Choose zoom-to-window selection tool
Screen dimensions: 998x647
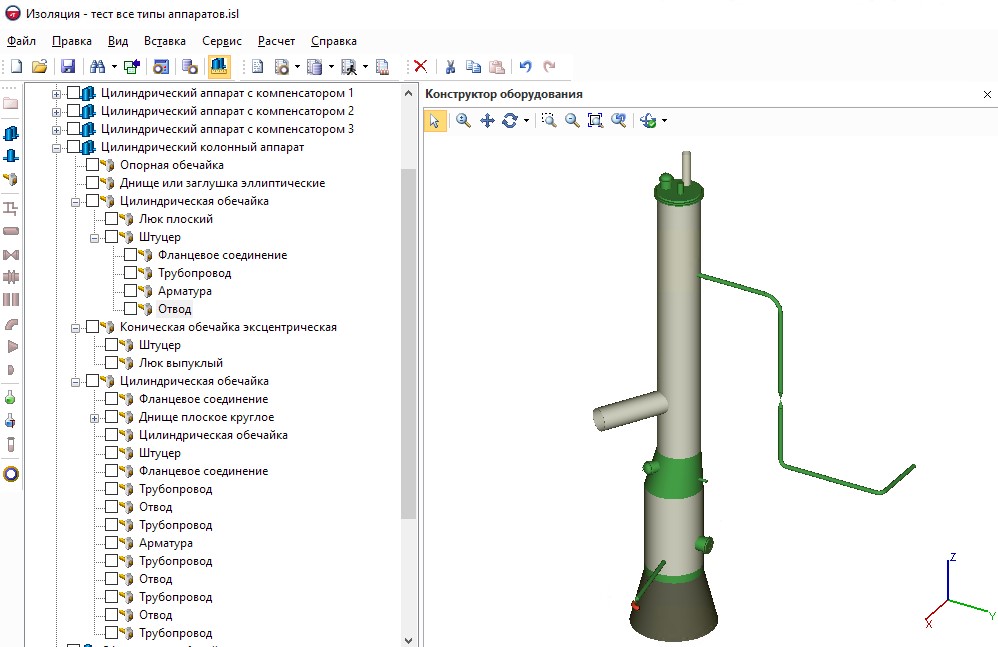tap(549, 120)
